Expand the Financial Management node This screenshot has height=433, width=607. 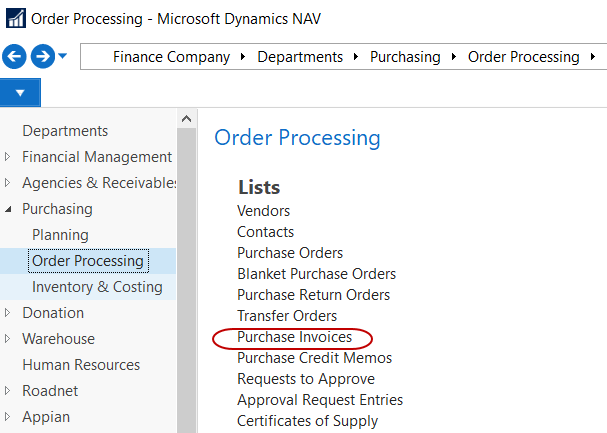tap(7, 157)
